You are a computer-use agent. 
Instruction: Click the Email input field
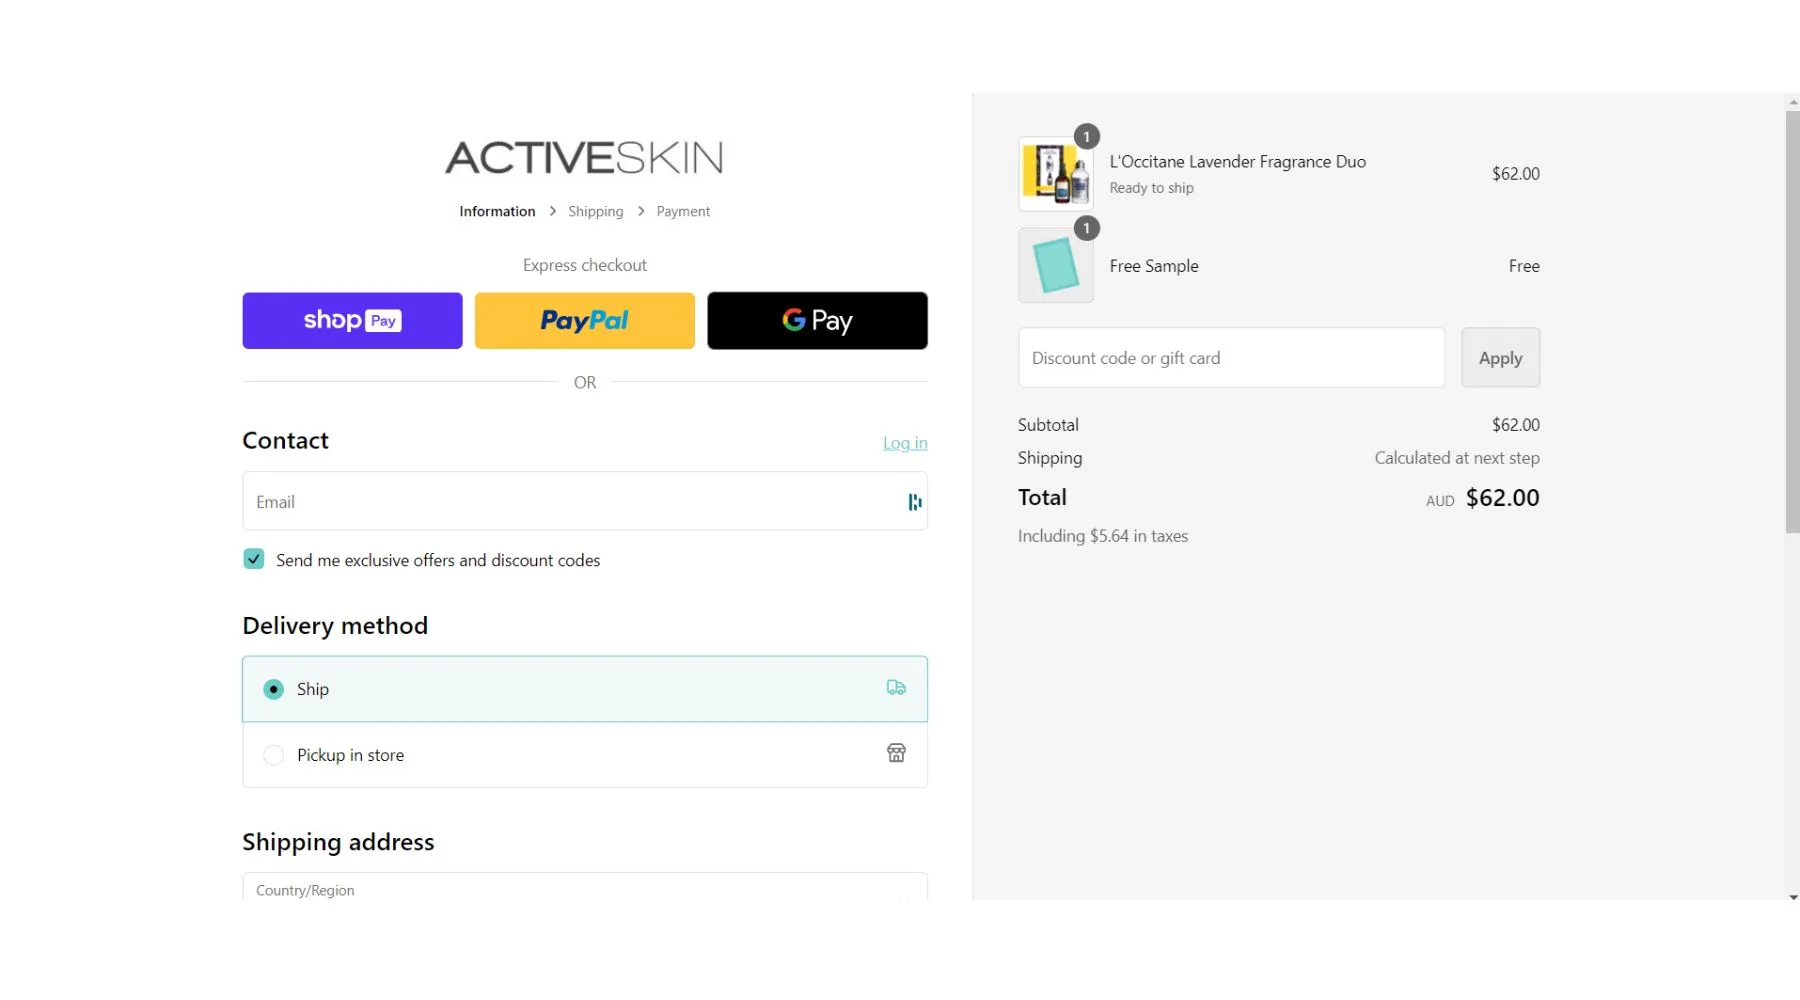[x=570, y=502]
